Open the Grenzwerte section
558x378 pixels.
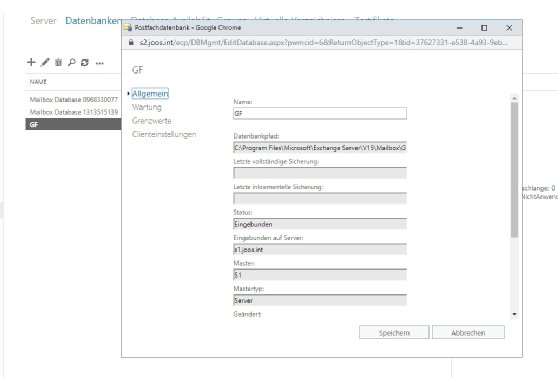[152, 121]
